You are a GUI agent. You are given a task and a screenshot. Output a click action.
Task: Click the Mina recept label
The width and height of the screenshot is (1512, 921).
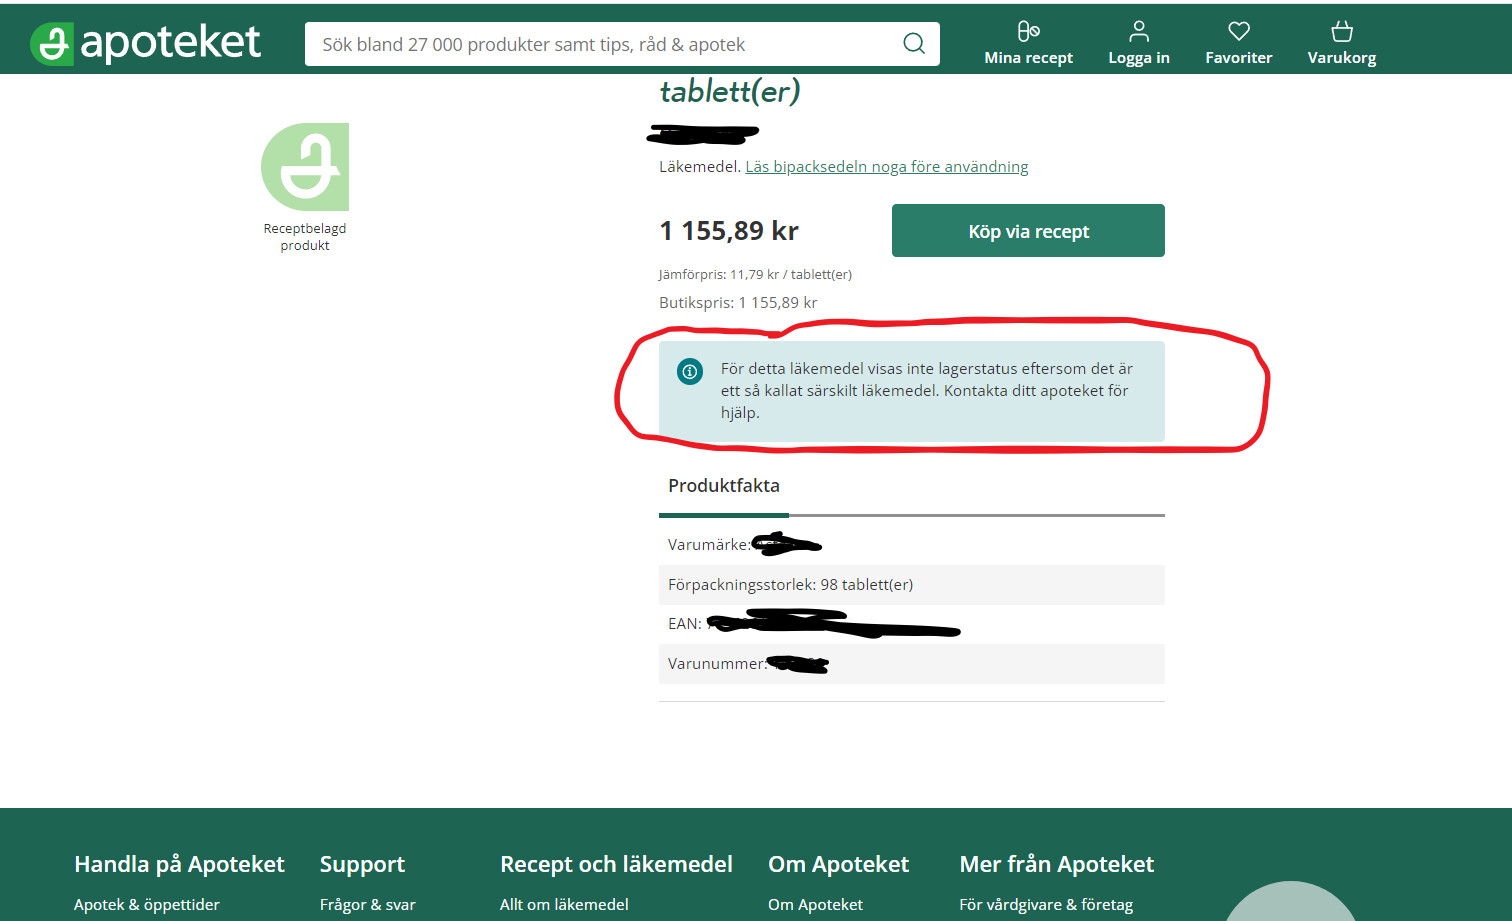click(1028, 58)
